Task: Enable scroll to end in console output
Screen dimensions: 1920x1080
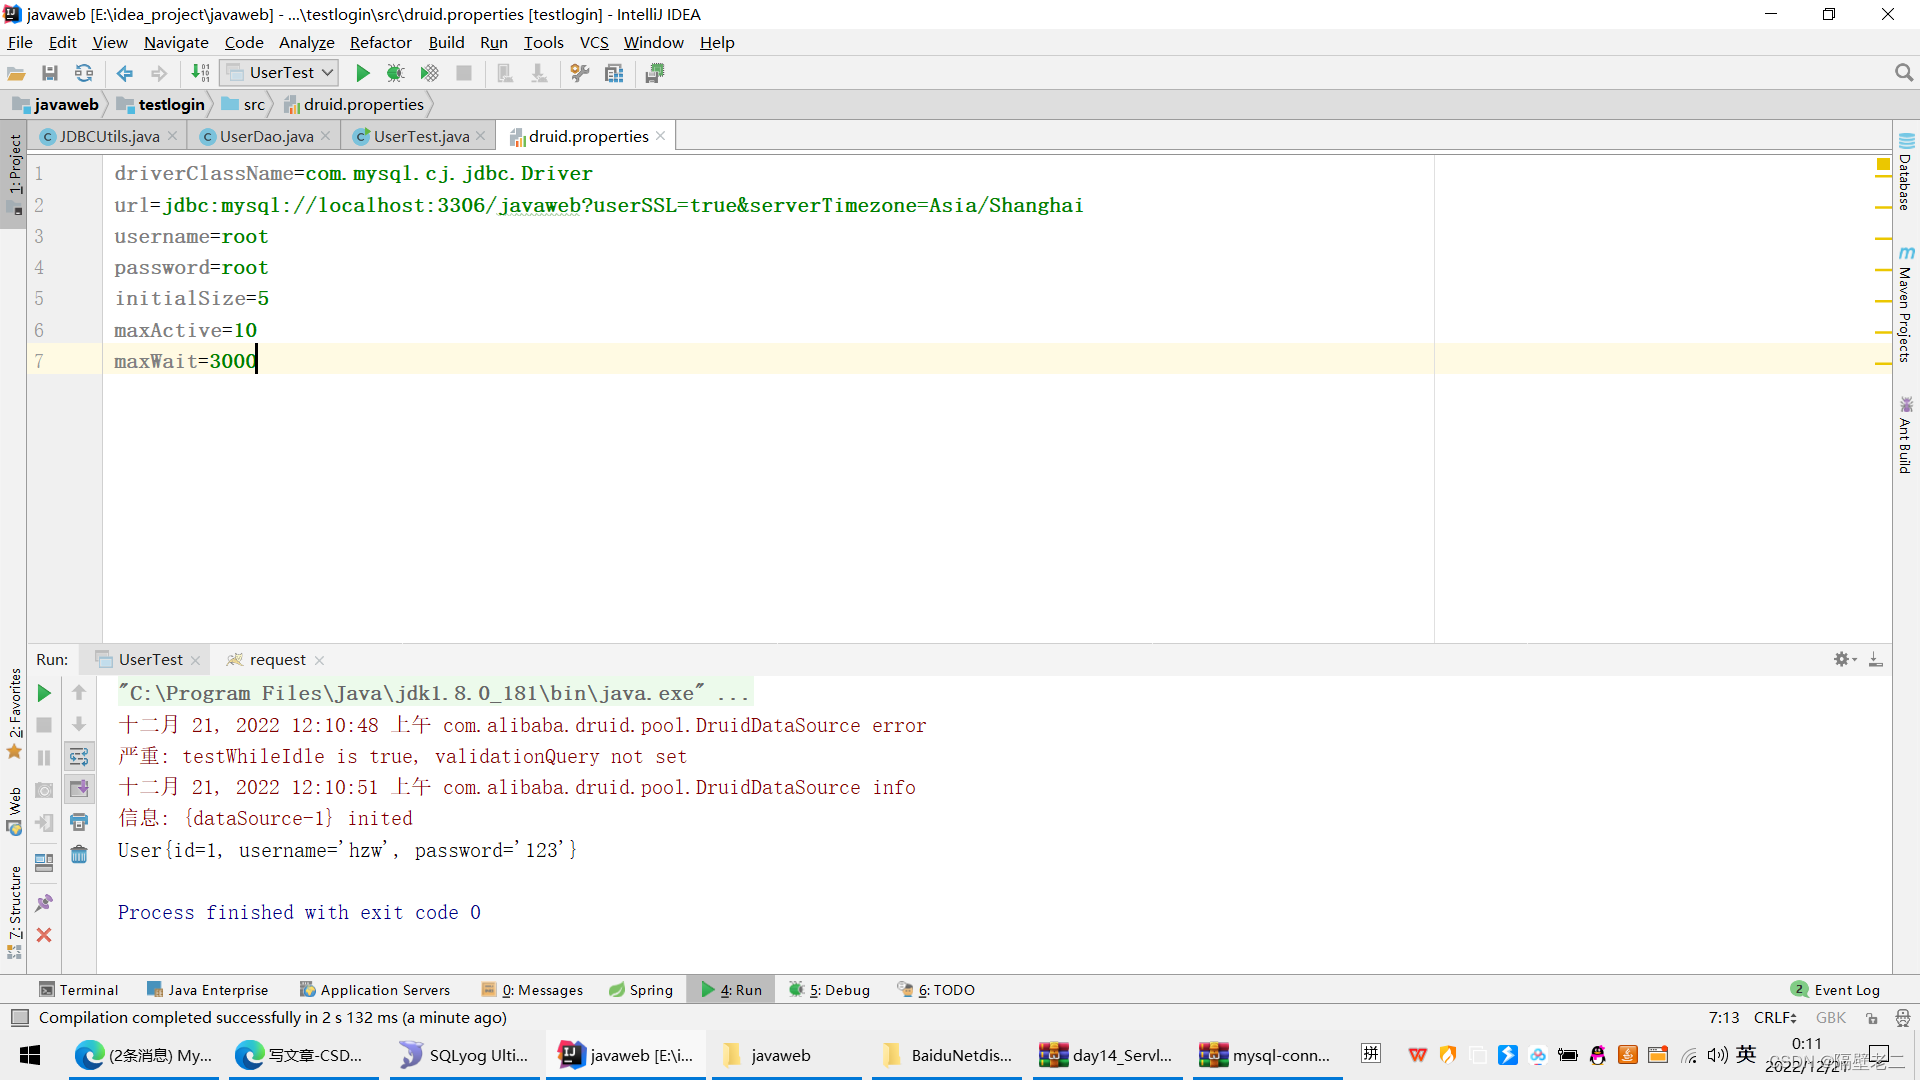Action: pyautogui.click(x=79, y=789)
